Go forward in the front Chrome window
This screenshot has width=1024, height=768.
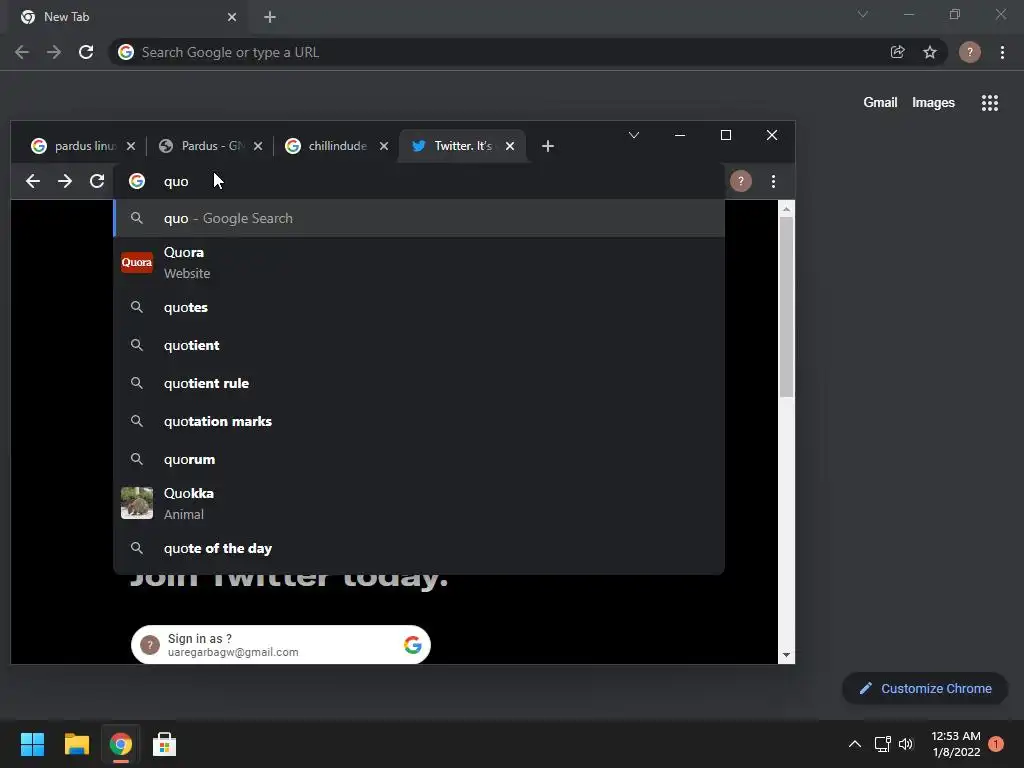[65, 181]
